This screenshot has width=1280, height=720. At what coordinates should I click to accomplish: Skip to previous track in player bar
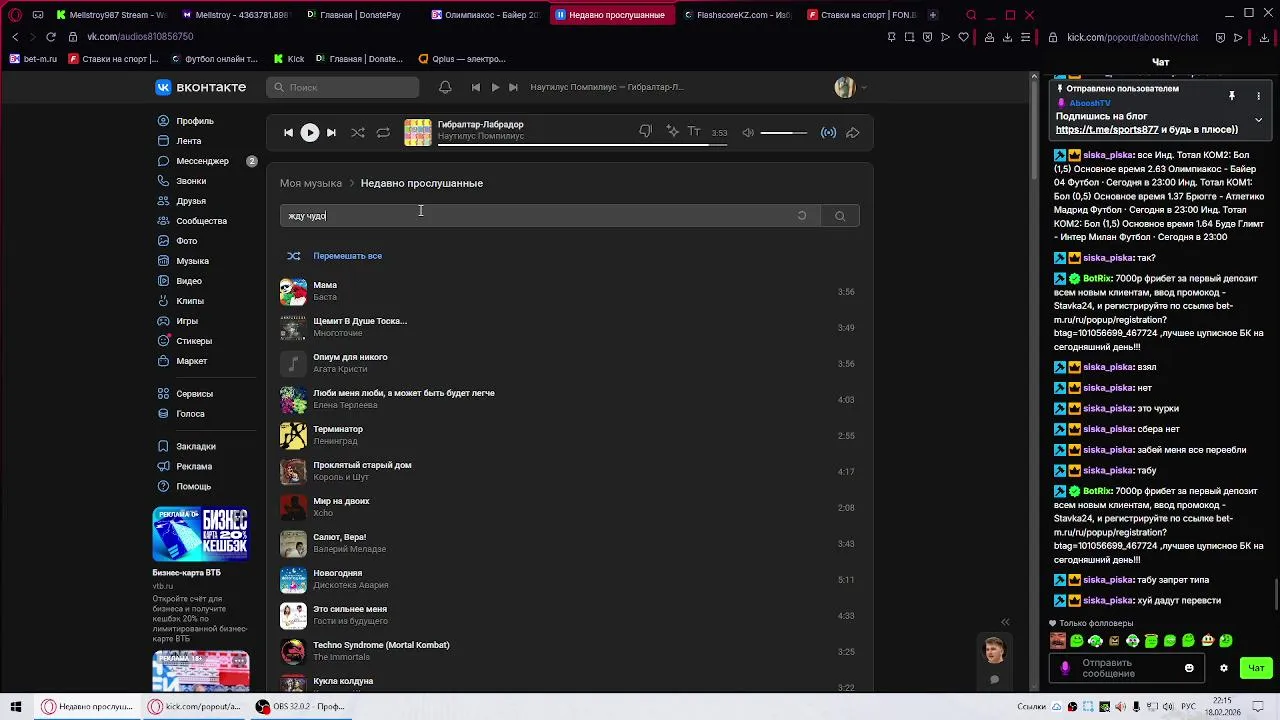click(x=288, y=132)
